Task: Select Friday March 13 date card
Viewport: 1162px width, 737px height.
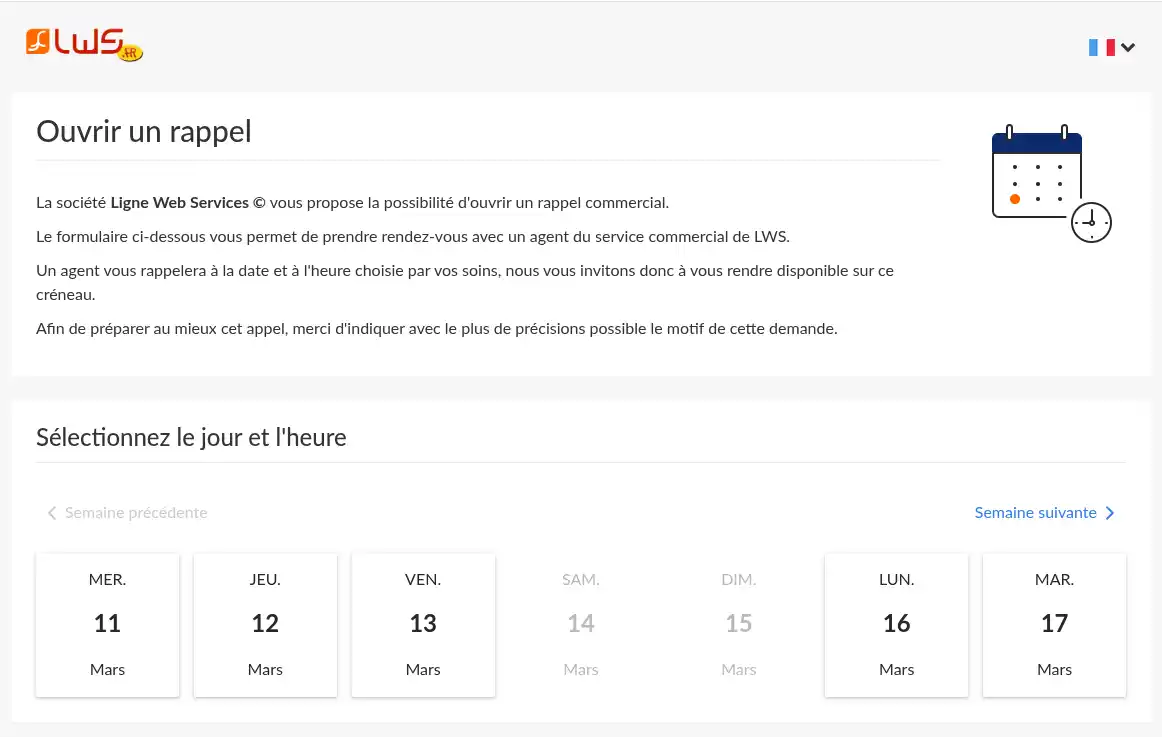Action: tap(423, 624)
